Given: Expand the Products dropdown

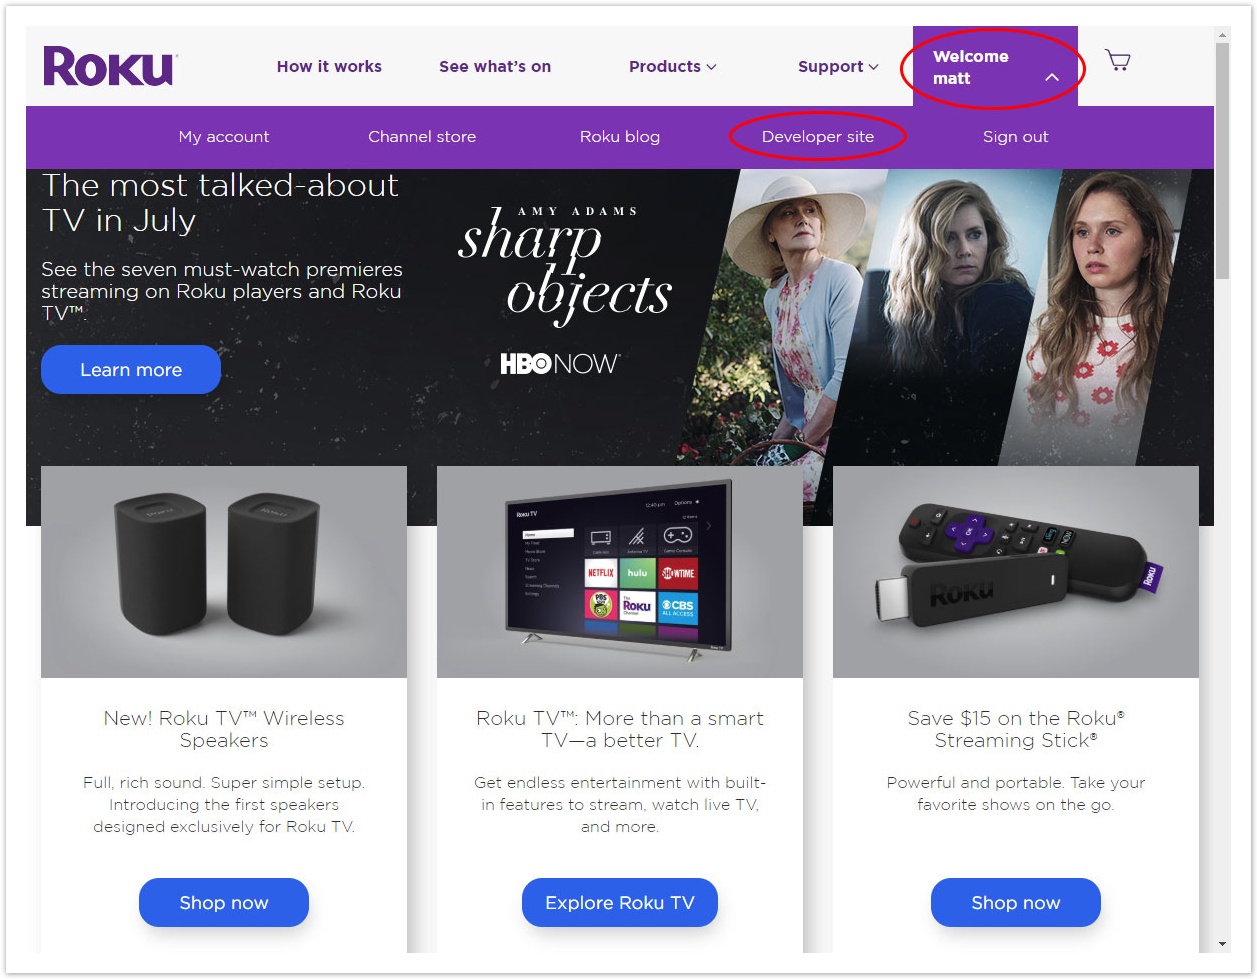Looking at the screenshot, I should pos(672,67).
